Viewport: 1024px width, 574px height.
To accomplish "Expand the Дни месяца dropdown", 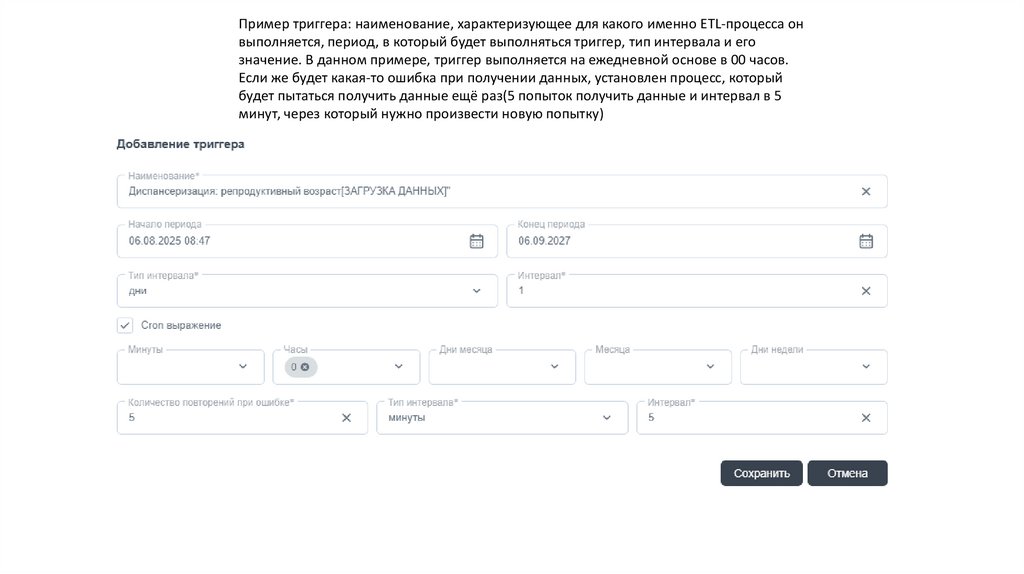I will point(555,367).
